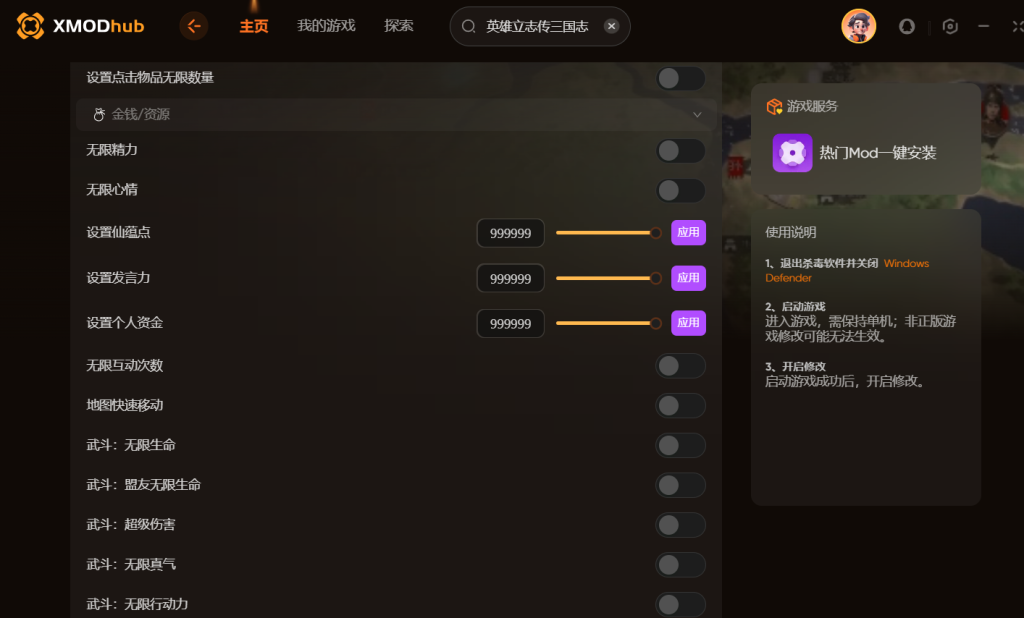The height and width of the screenshot is (618, 1024).
Task: Click the purple 热门Mod一键安装 icon
Action: (792, 153)
